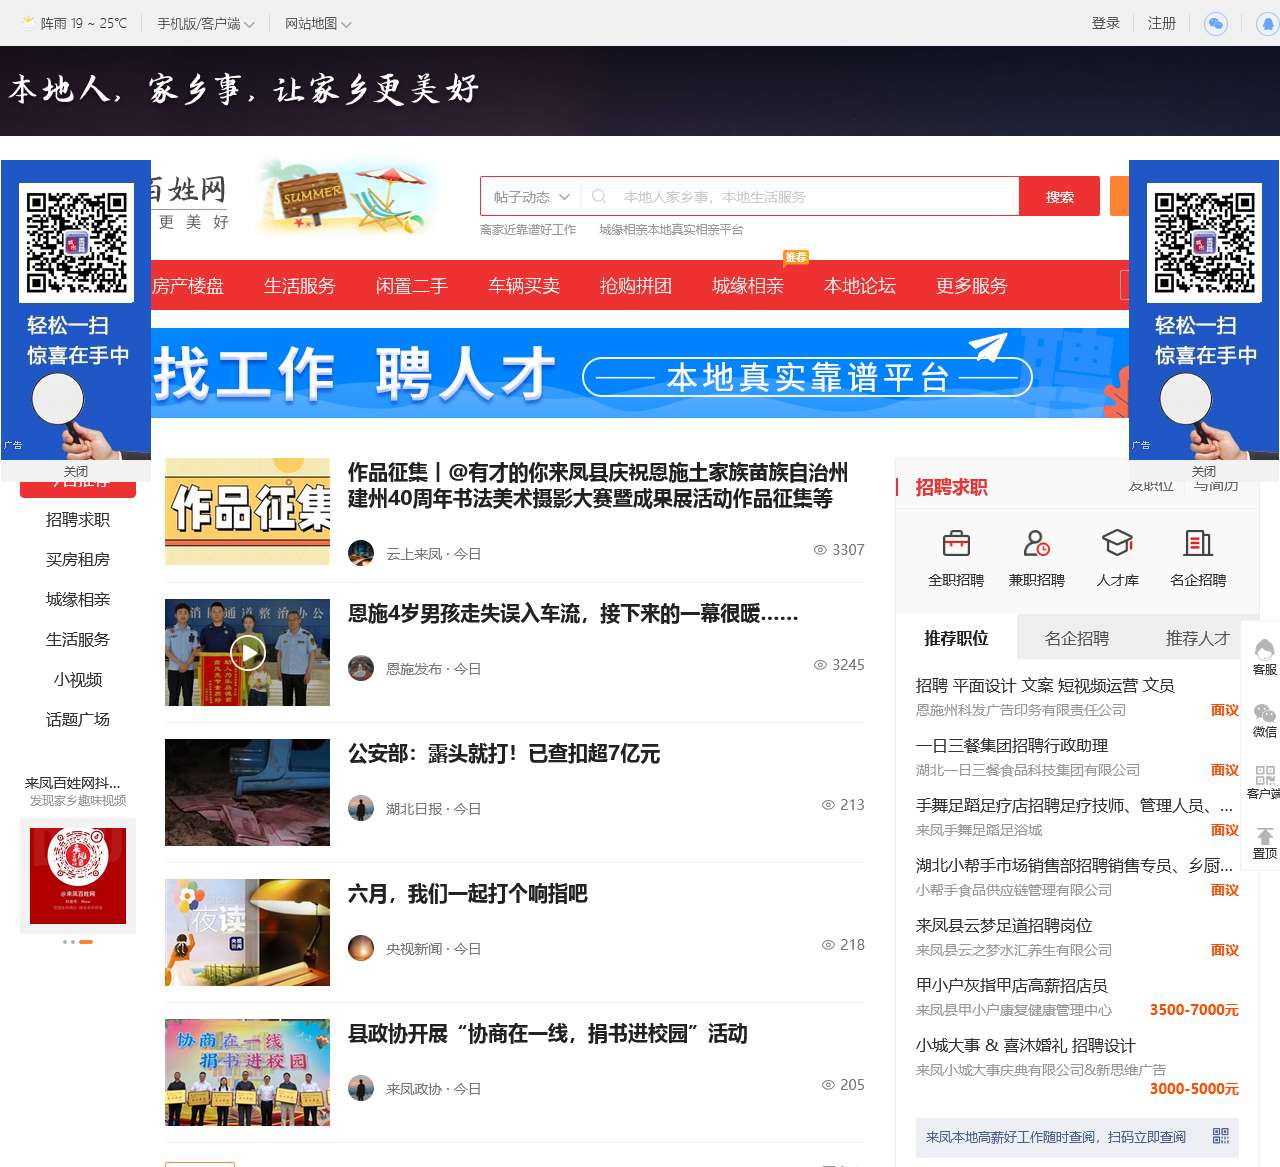
Task: Click the 注册 registration link
Action: pyautogui.click(x=1161, y=22)
